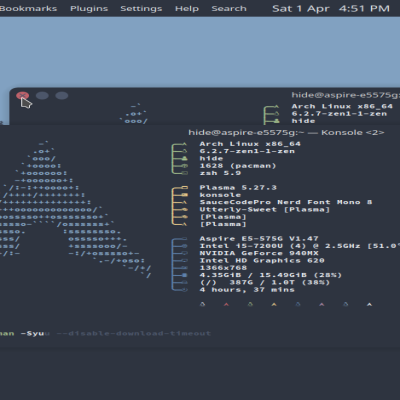Click the NVIDIA GeForce 940MX text
400x400 pixels.
click(x=259, y=253)
